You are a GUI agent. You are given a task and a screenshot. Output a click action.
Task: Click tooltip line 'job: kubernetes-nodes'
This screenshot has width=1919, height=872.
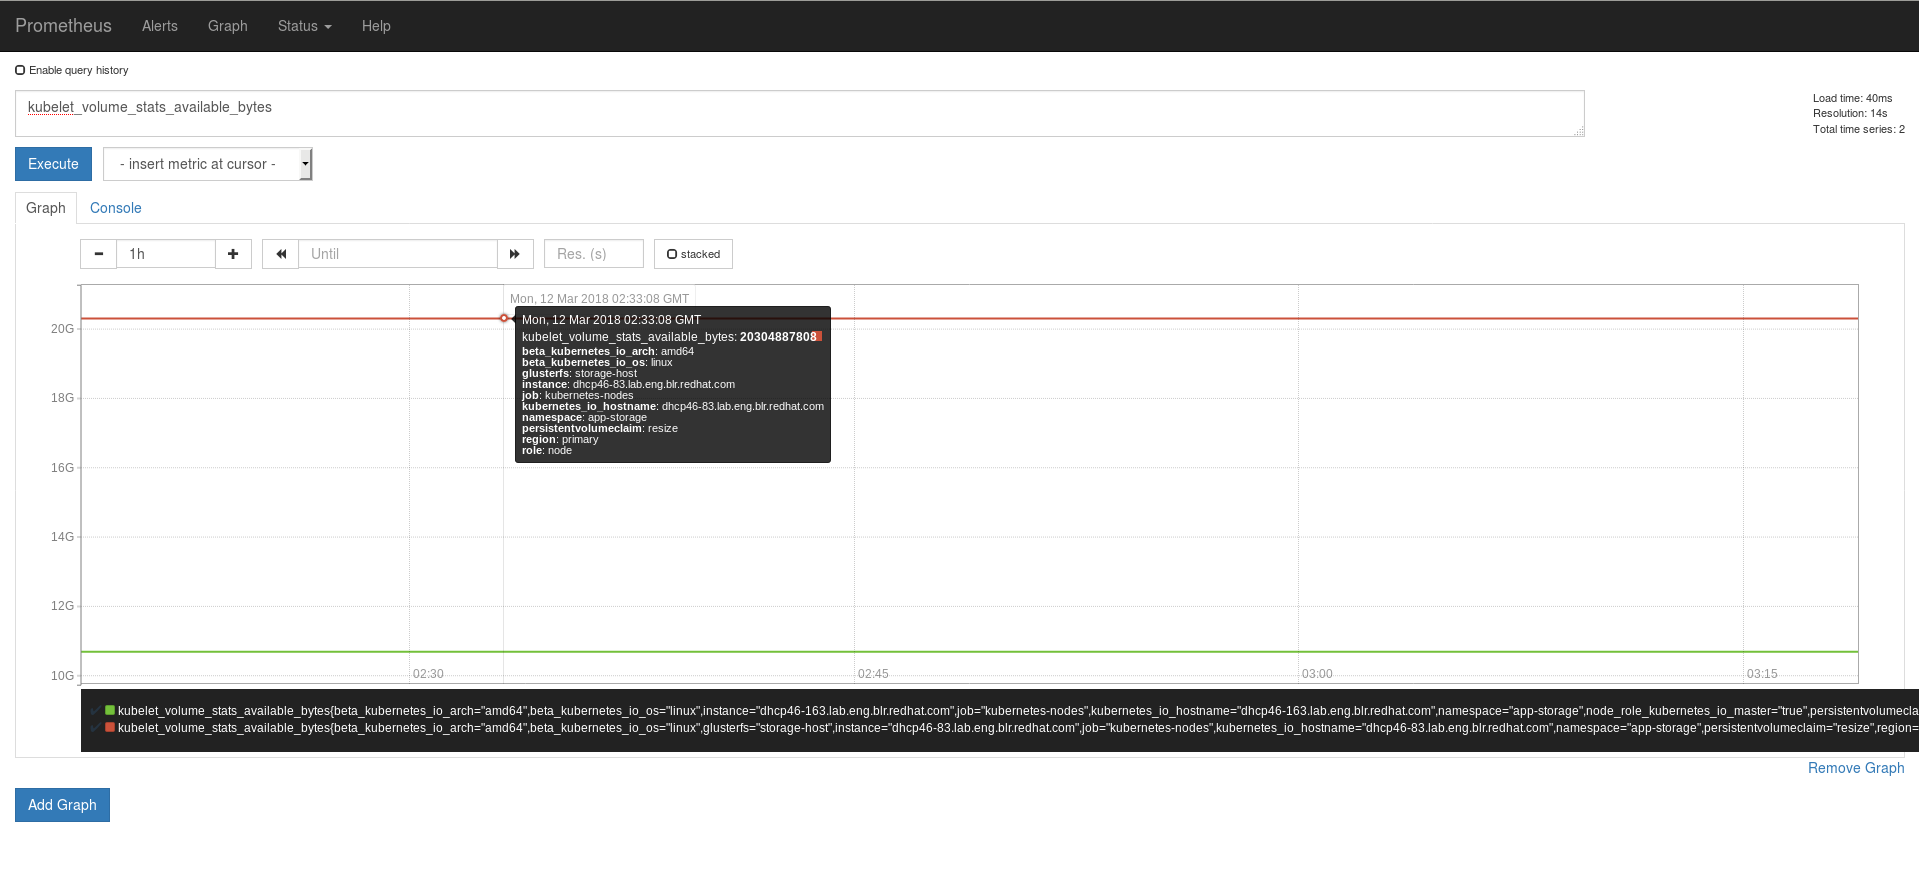pyautogui.click(x=577, y=395)
